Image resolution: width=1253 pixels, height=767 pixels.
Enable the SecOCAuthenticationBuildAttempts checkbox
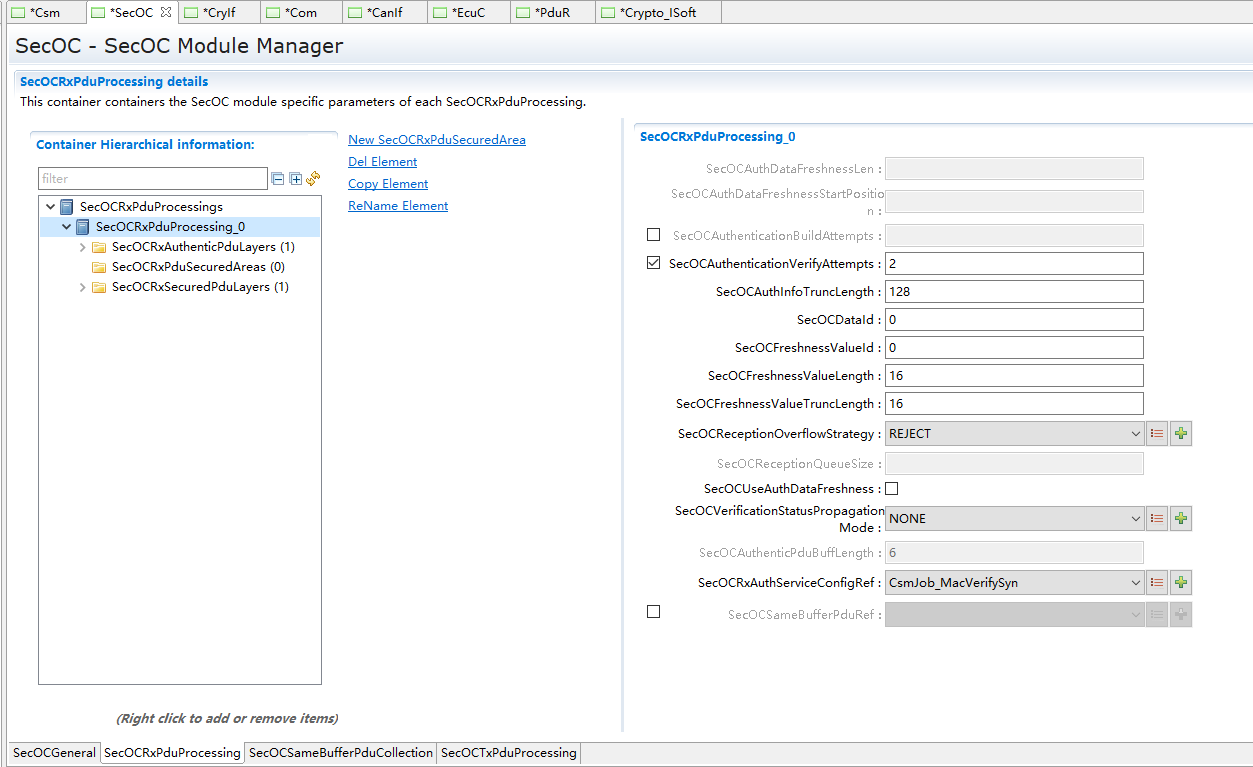[x=654, y=235]
